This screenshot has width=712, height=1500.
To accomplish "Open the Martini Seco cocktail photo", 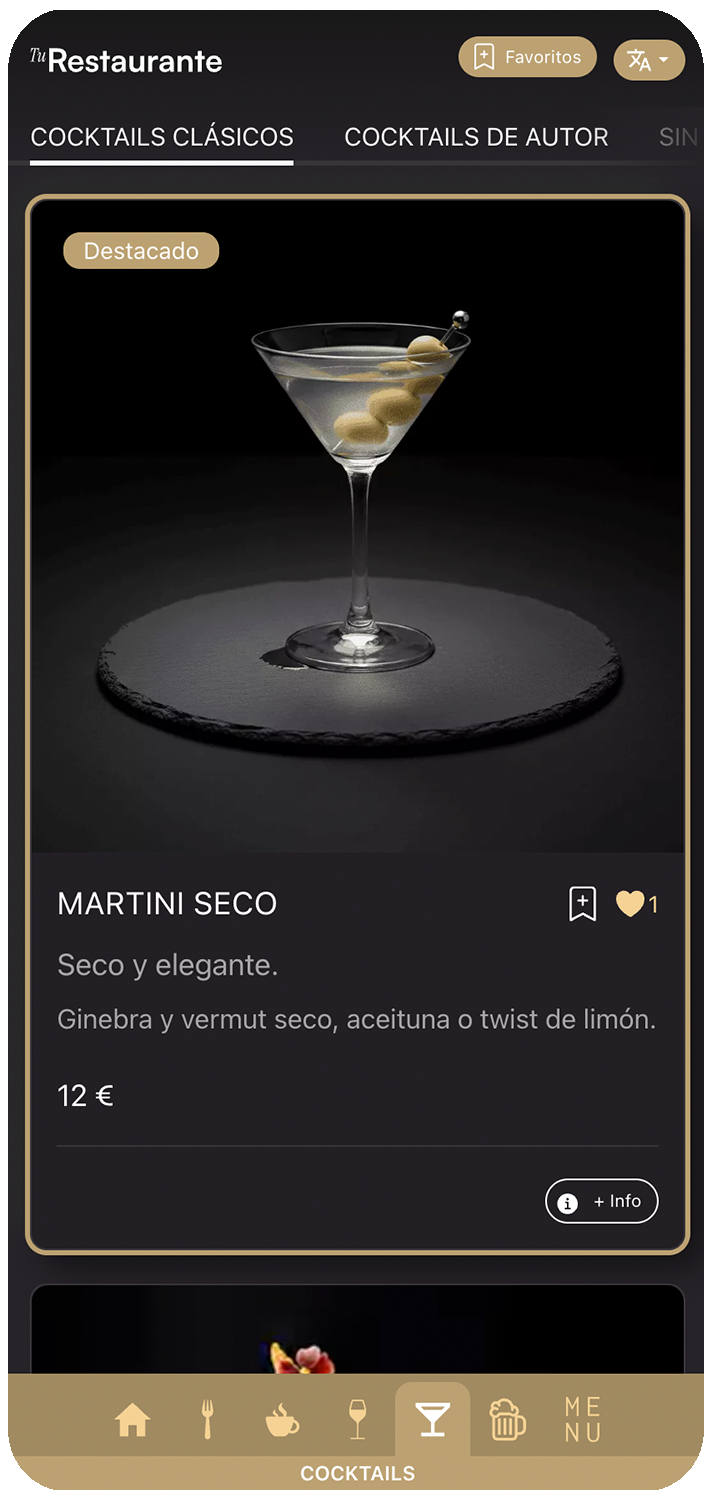I will coord(358,527).
